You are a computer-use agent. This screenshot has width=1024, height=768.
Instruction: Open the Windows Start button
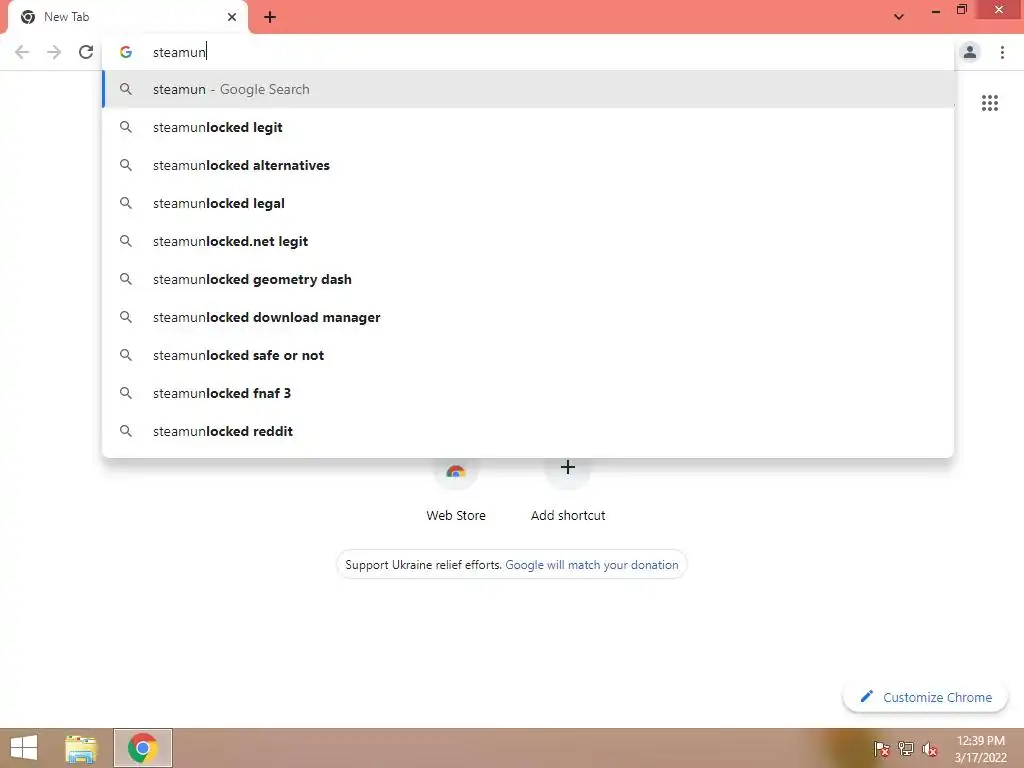tap(24, 748)
